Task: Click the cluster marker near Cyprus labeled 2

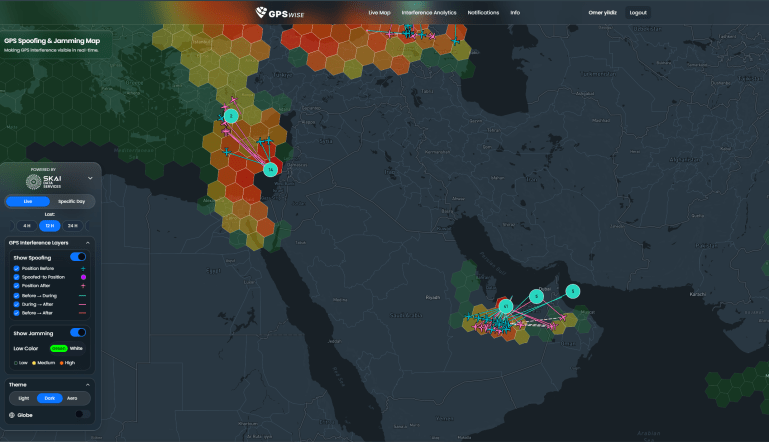Action: point(231,116)
